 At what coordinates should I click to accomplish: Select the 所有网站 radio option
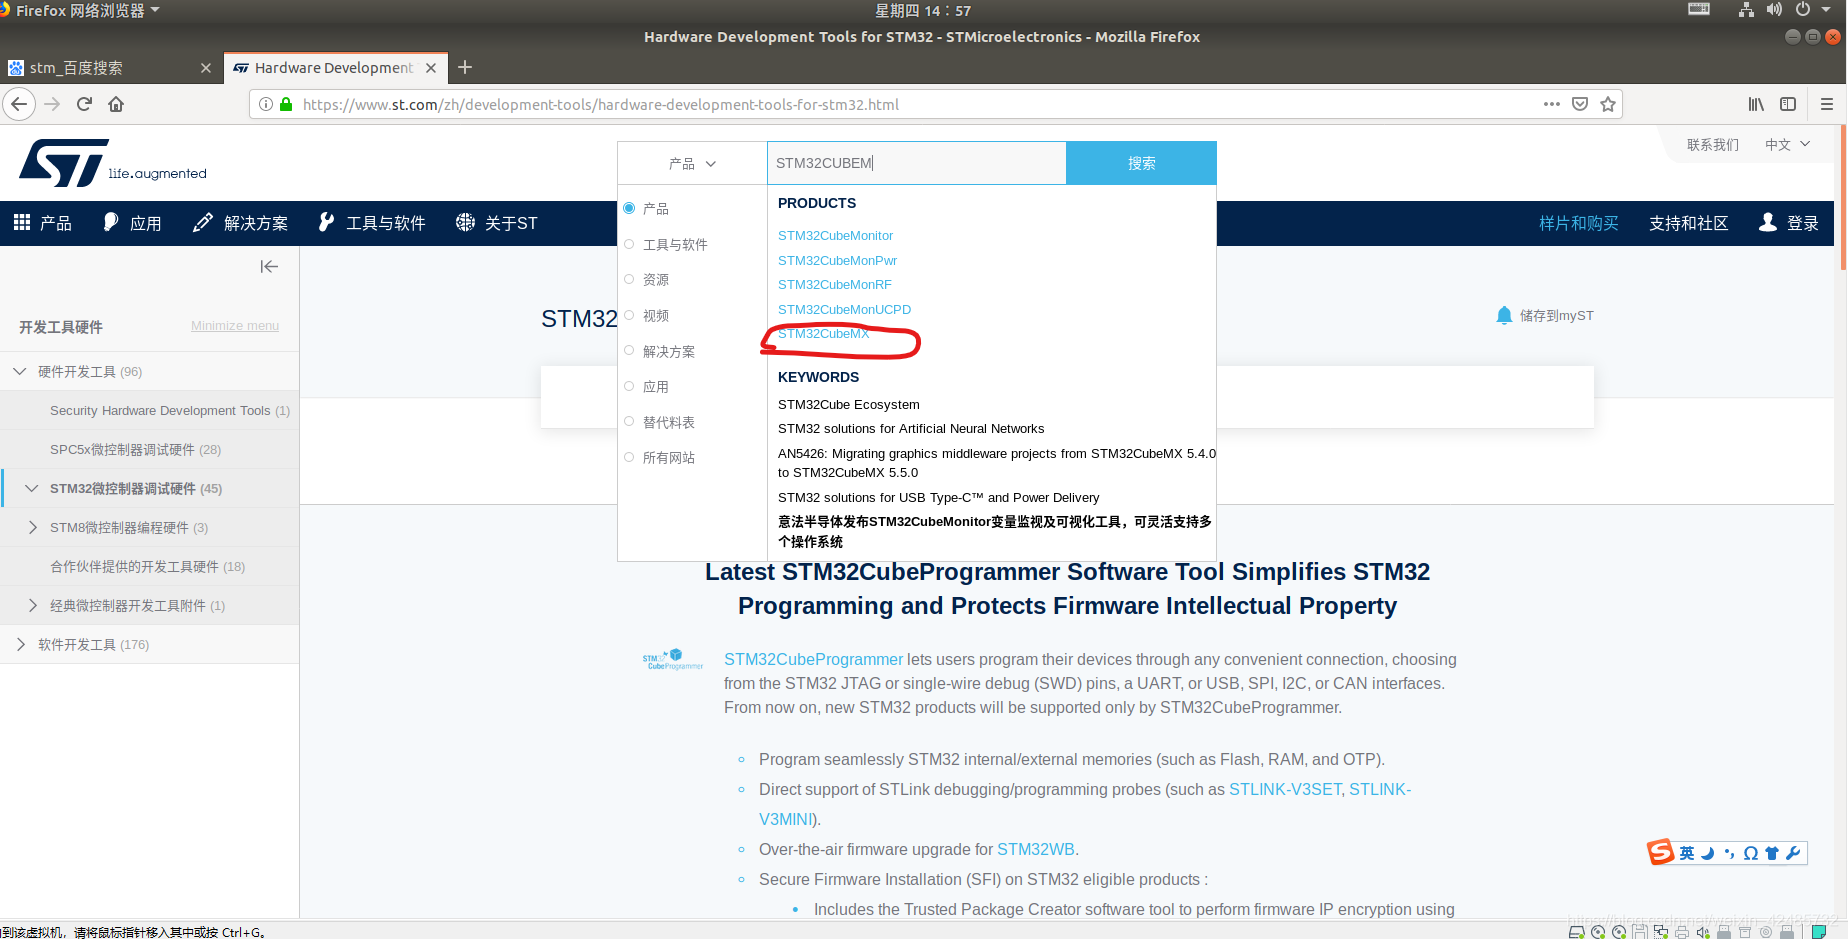pyautogui.click(x=629, y=457)
